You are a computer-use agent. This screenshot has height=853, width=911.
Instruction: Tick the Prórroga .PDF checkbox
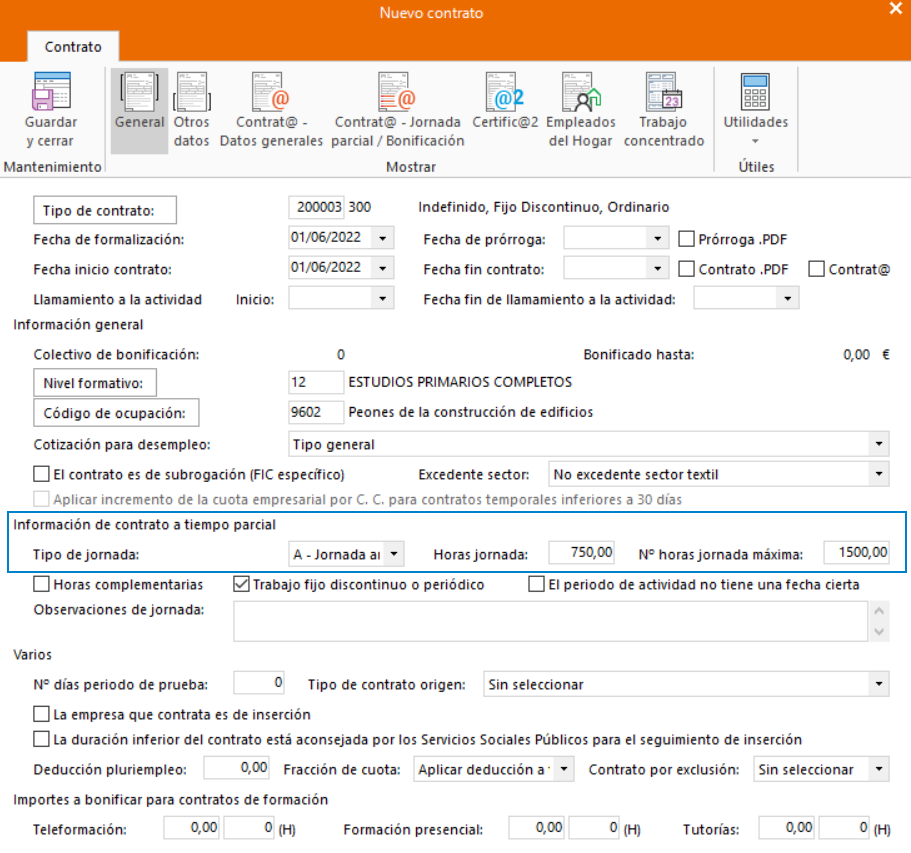pyautogui.click(x=686, y=239)
